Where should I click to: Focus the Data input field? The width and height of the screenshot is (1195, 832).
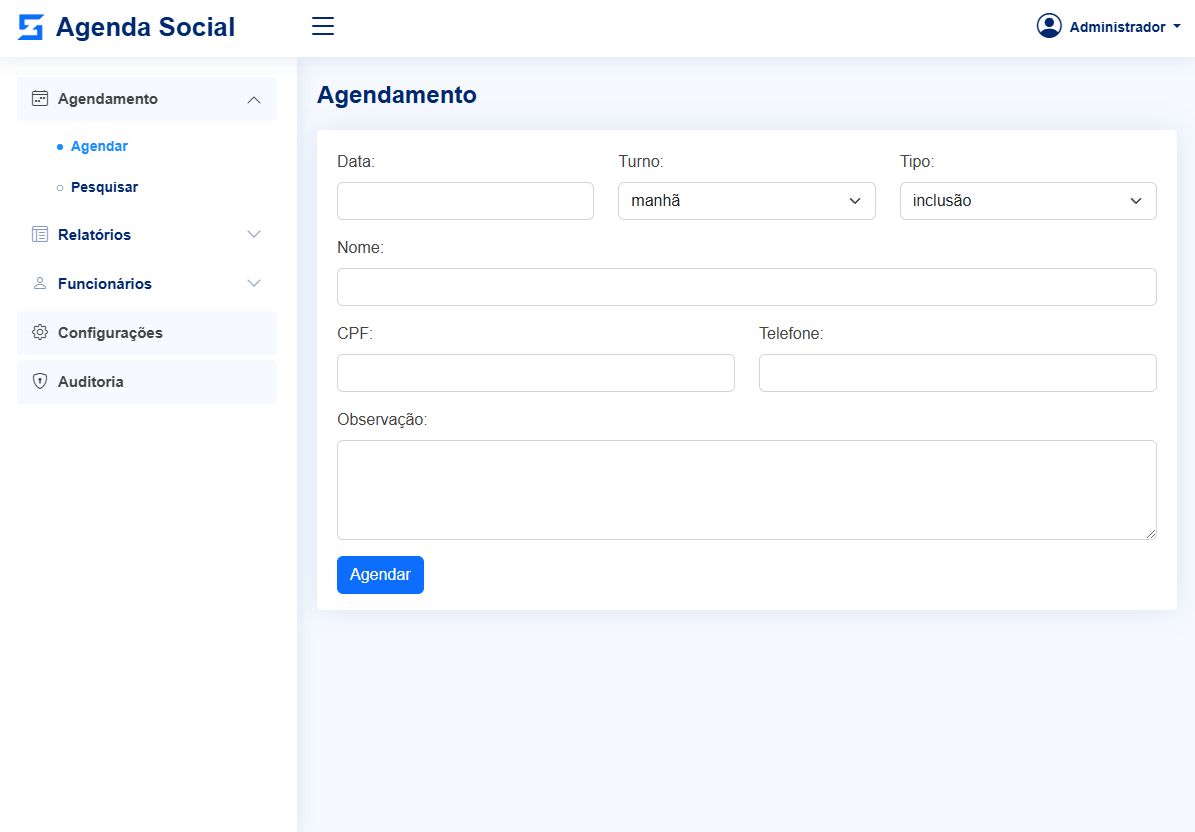tap(465, 201)
